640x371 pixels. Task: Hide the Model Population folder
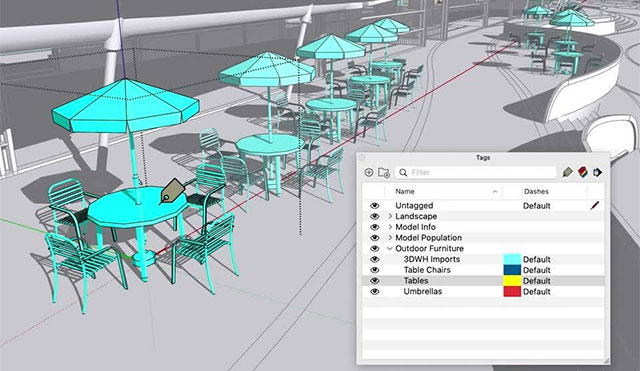(x=374, y=238)
